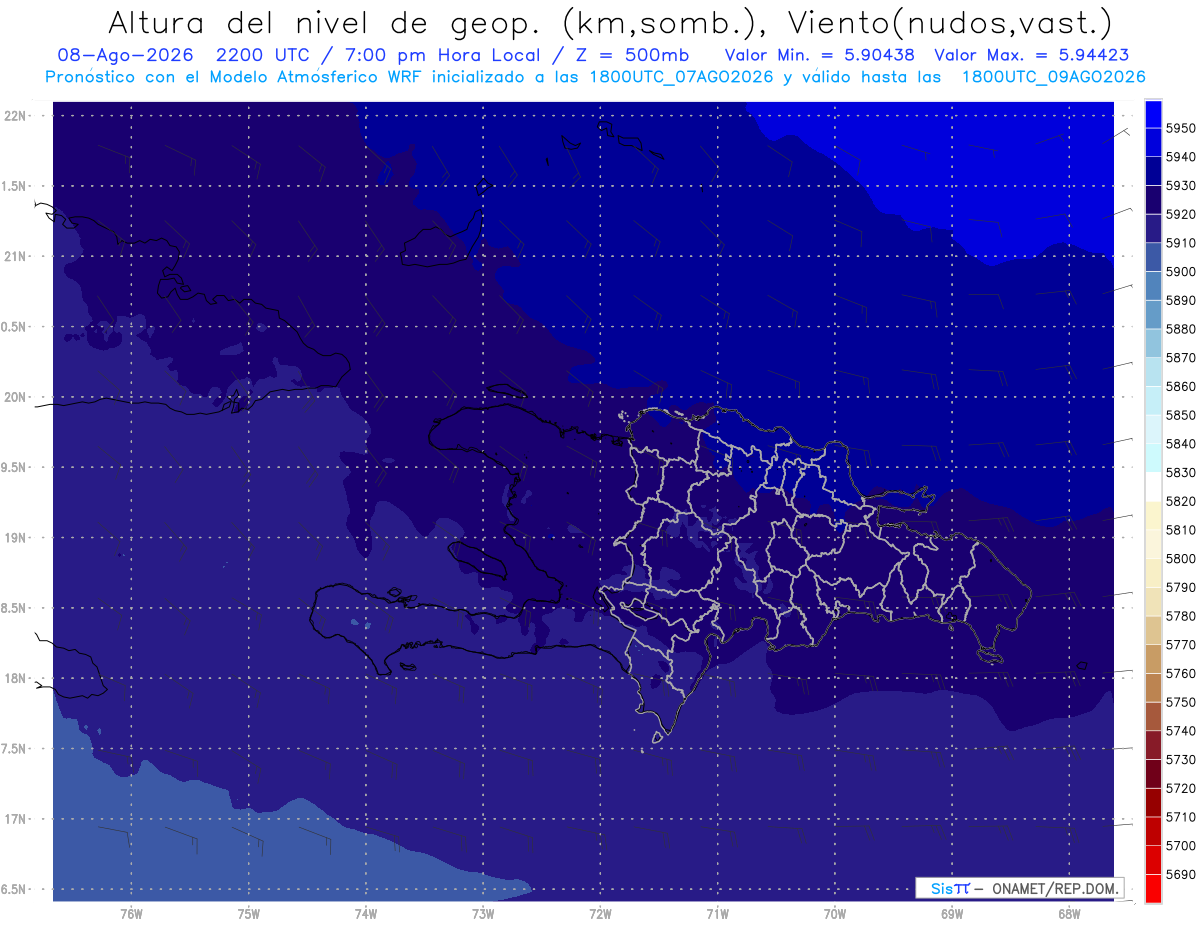Pick the dark red swatch between 5720 and 5730

point(1152,774)
